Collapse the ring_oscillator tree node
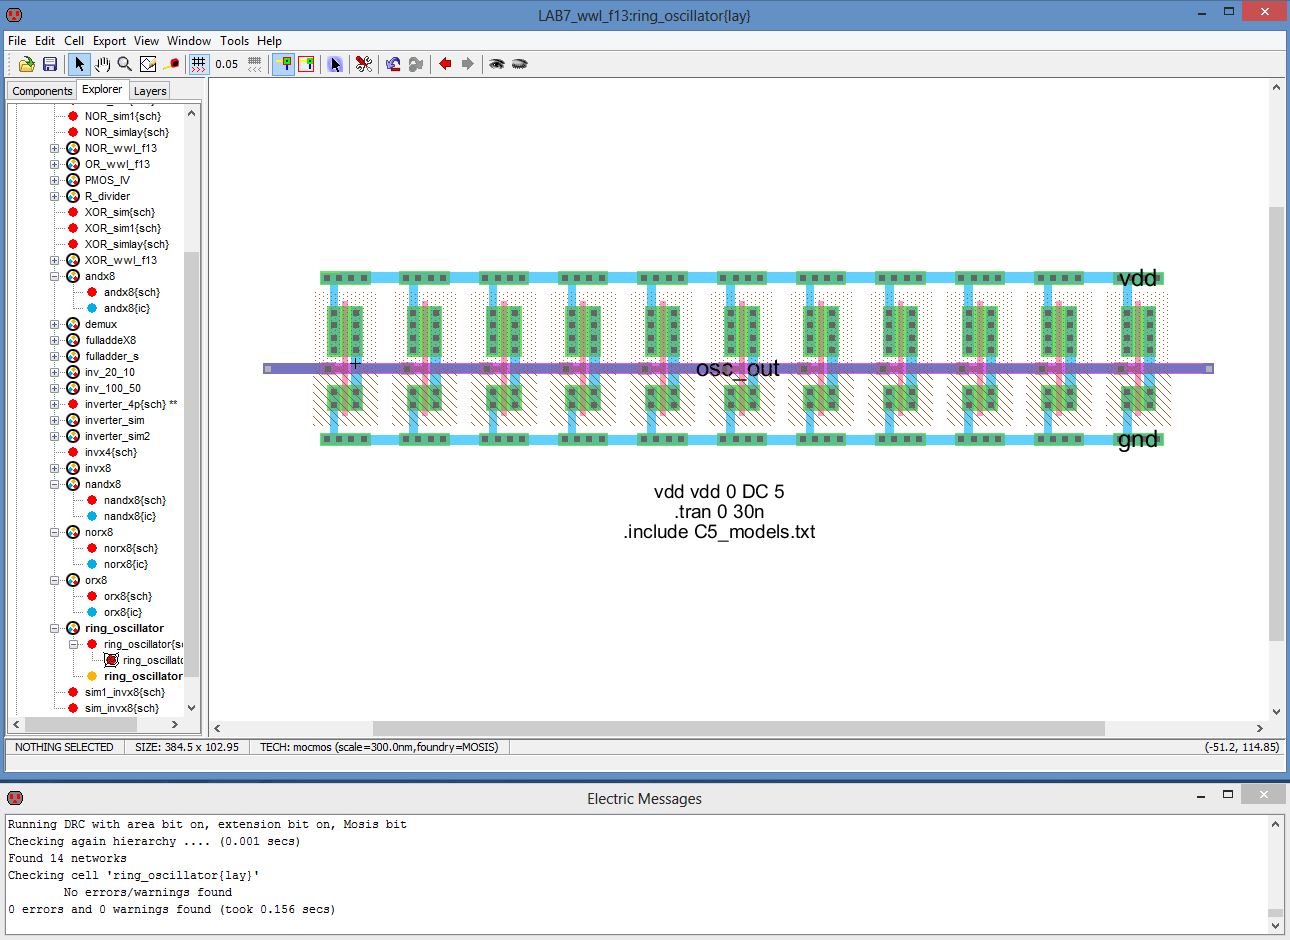Image resolution: width=1290 pixels, height=940 pixels. (x=55, y=628)
